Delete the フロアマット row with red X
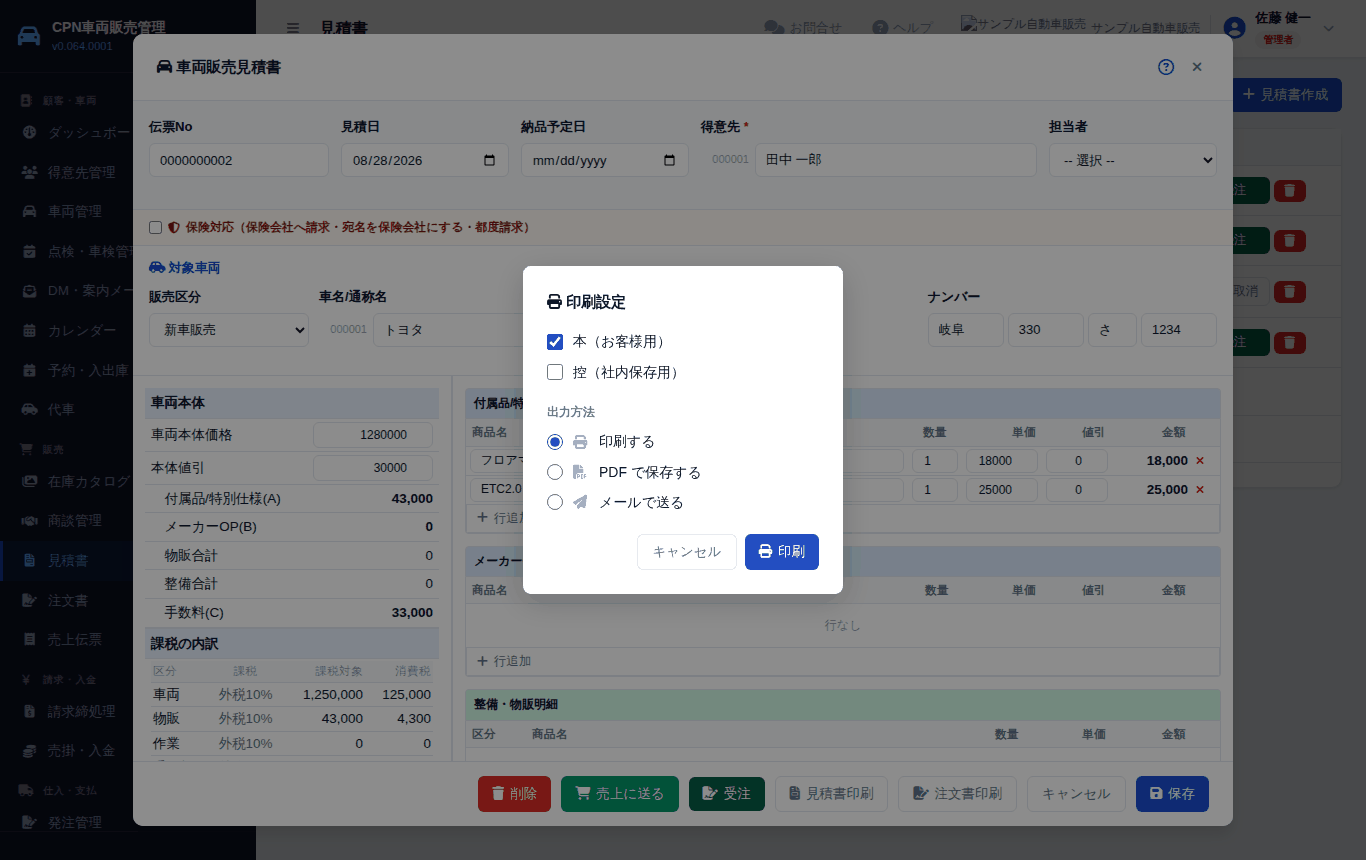 coord(1200,461)
